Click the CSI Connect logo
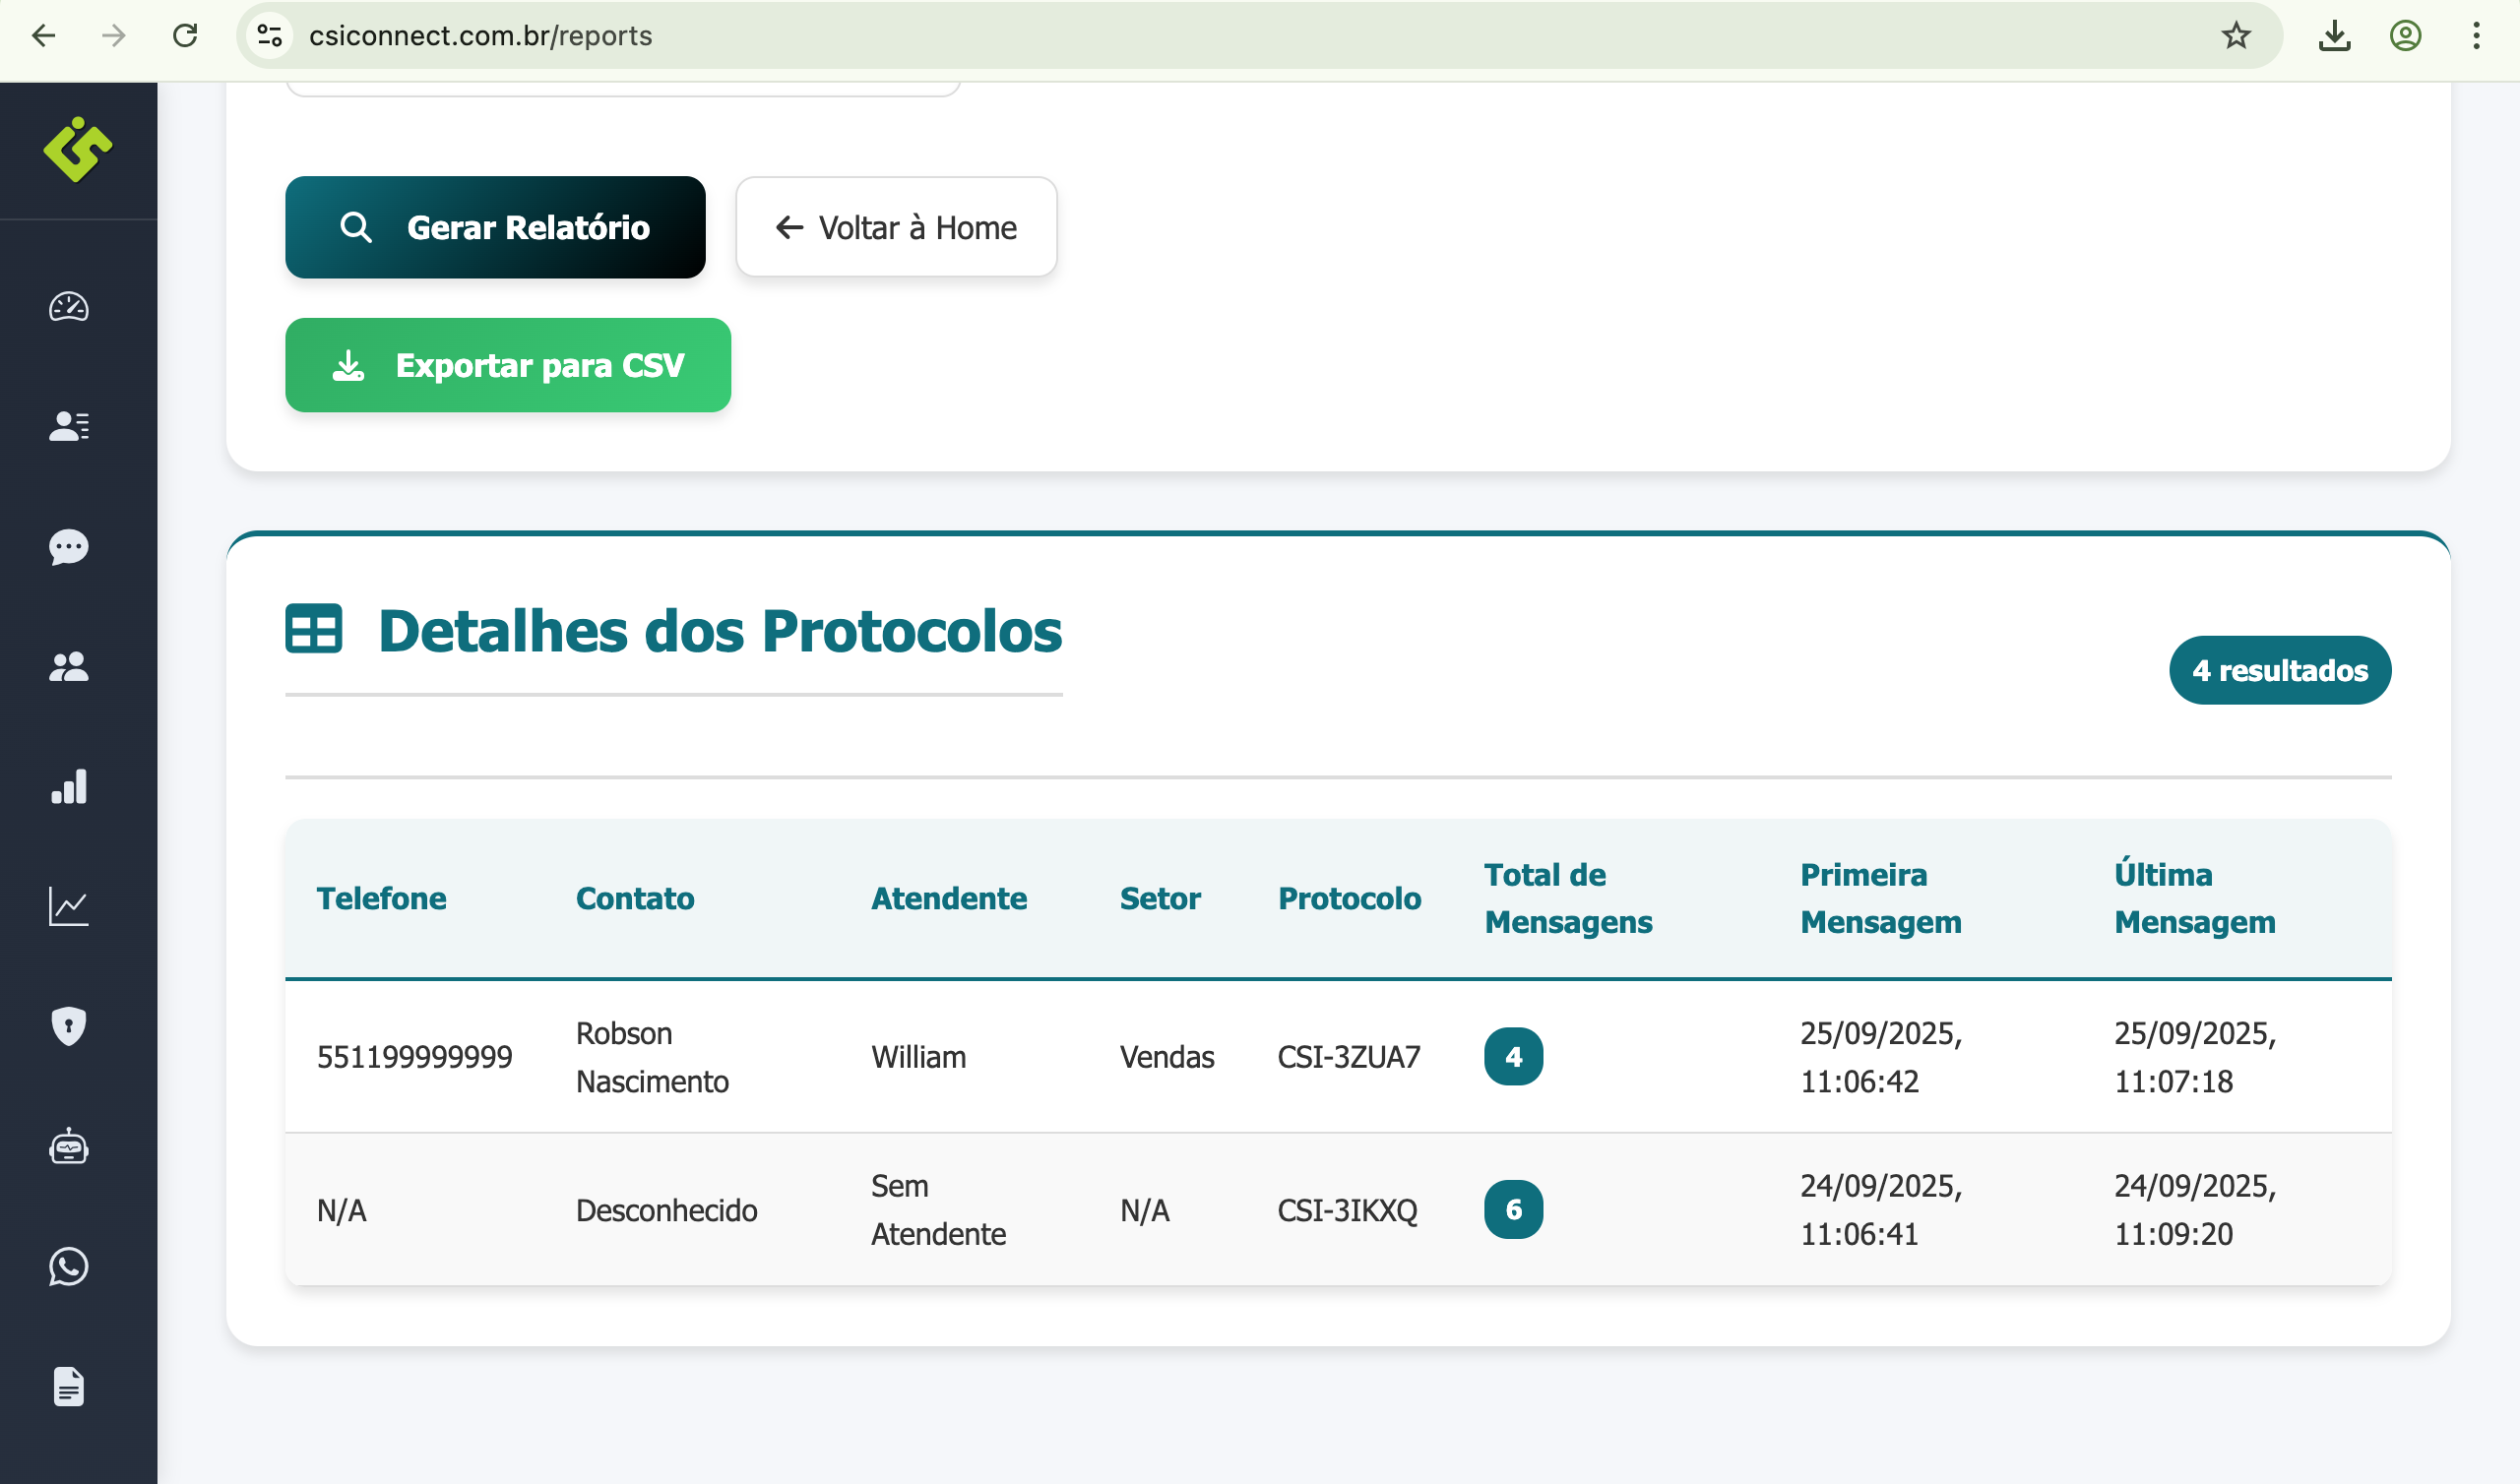 pyautogui.click(x=78, y=152)
